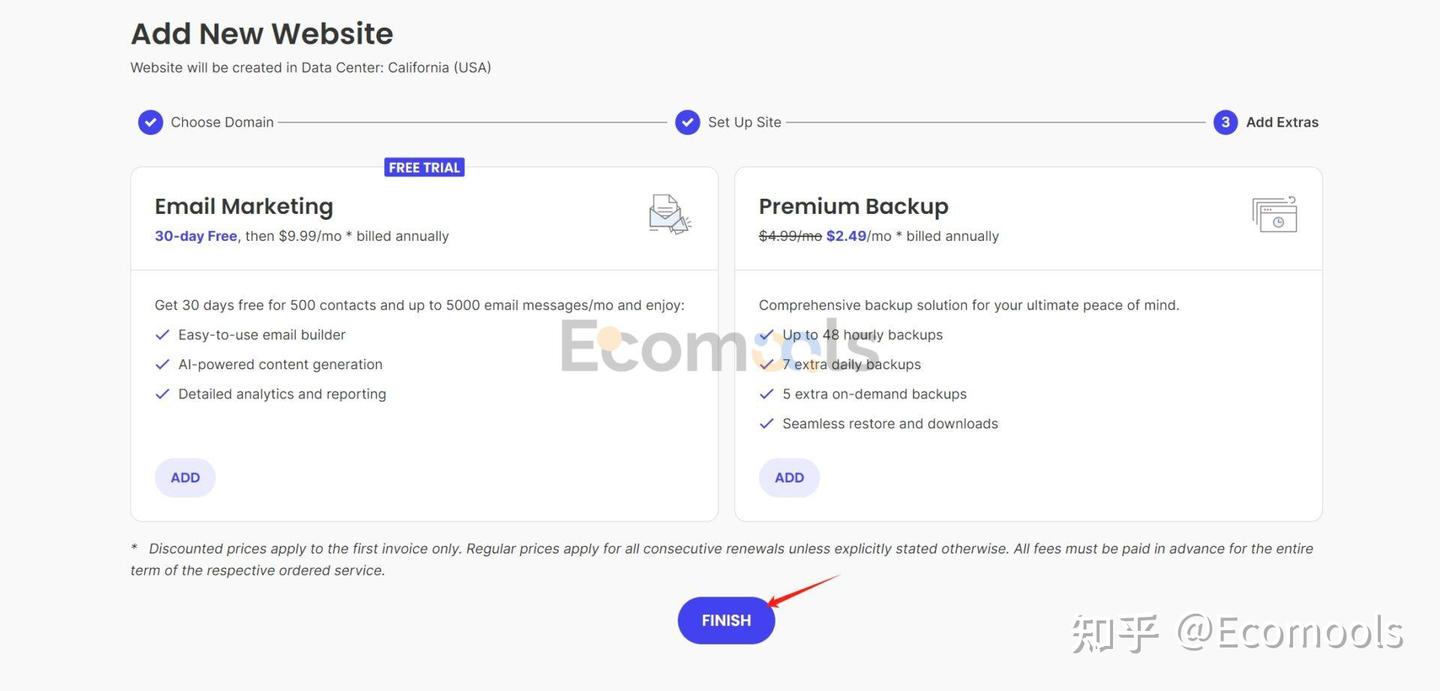1440x691 pixels.
Task: Click checkmark beside Seamless restore and downloads
Action: 766,424
